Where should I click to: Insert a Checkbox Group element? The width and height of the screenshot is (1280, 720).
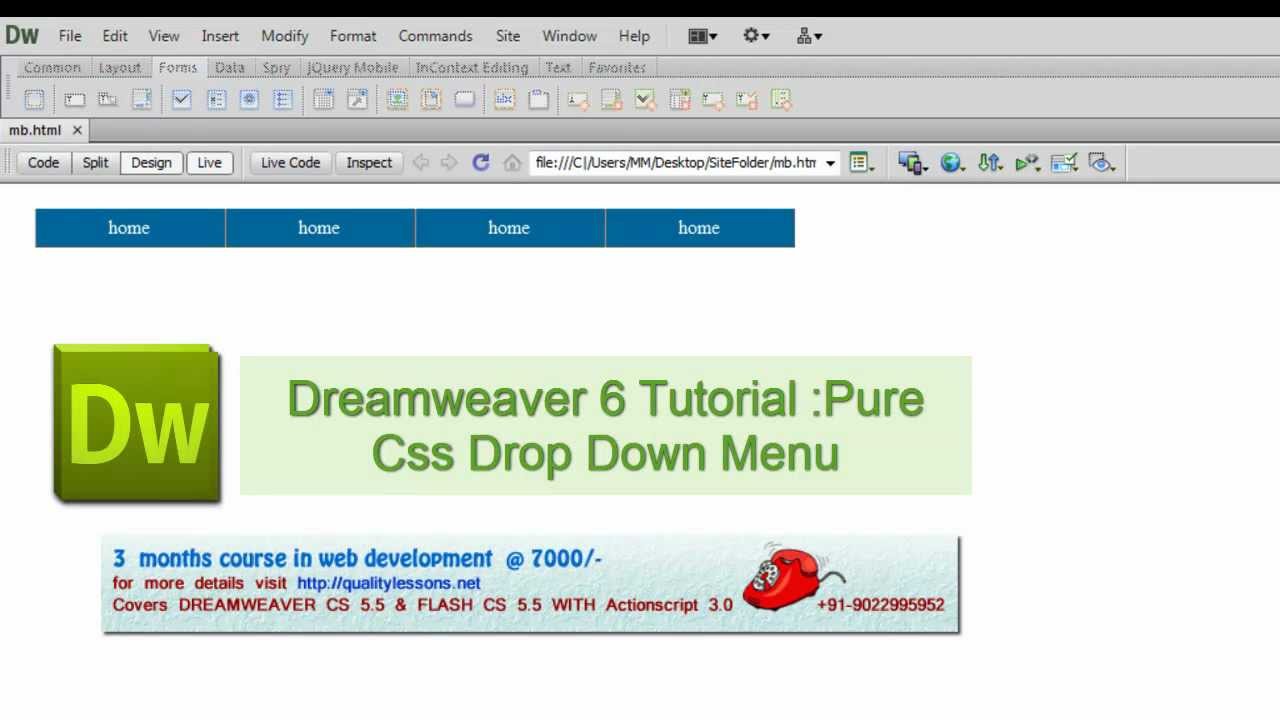(216, 99)
